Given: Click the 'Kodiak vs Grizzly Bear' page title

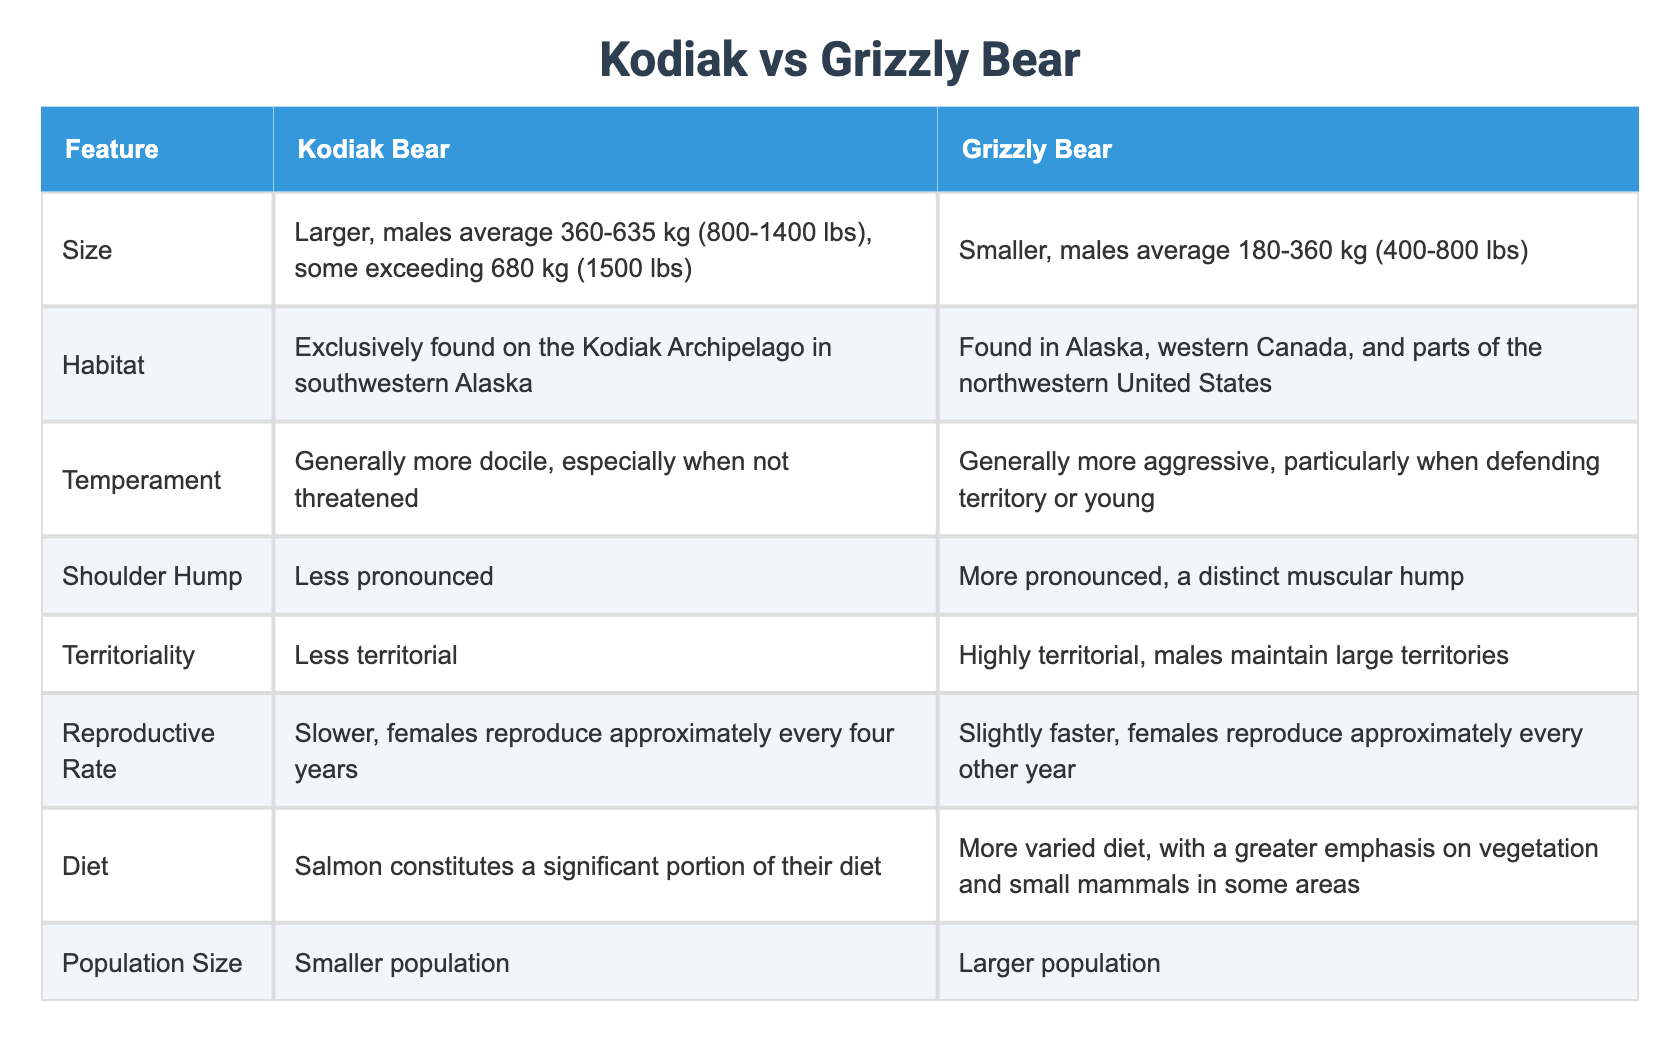Looking at the screenshot, I should tap(840, 61).
